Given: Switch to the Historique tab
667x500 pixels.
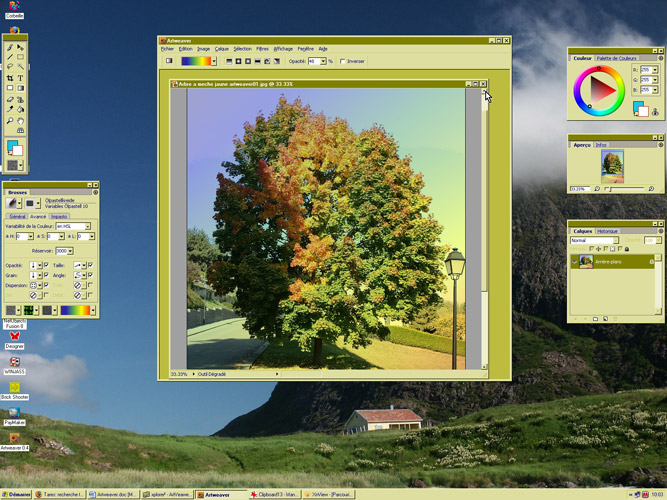Looking at the screenshot, I should click(608, 231).
